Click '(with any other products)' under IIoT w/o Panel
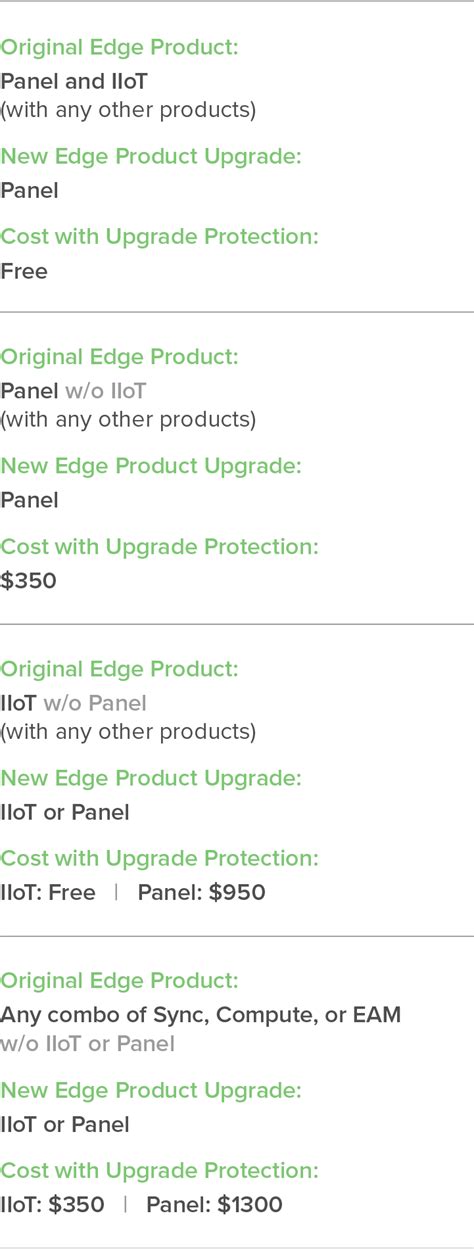 pos(128,732)
